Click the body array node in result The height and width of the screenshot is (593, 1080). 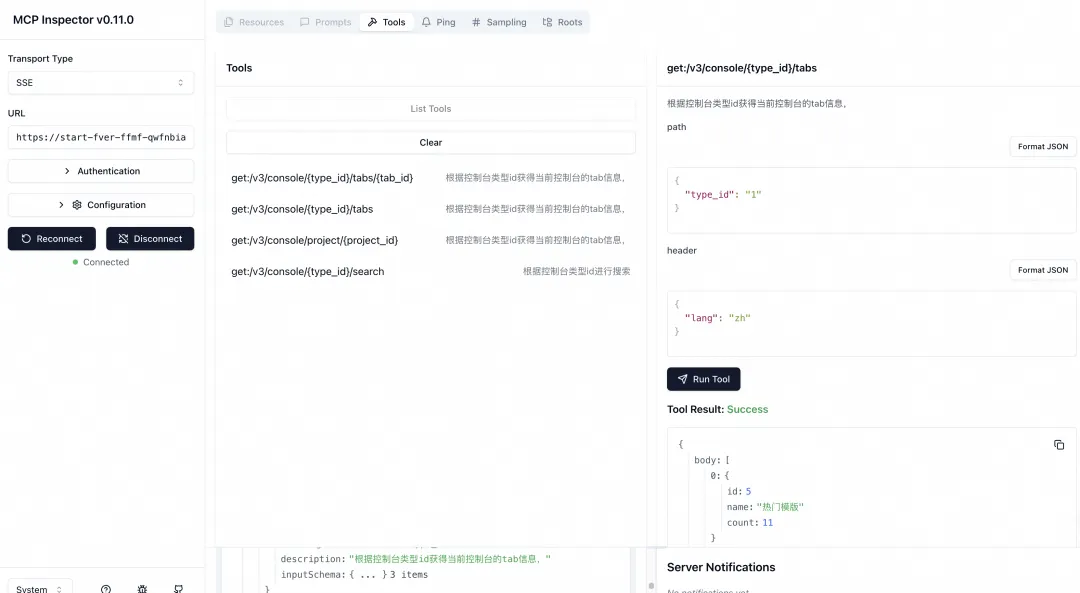(712, 460)
